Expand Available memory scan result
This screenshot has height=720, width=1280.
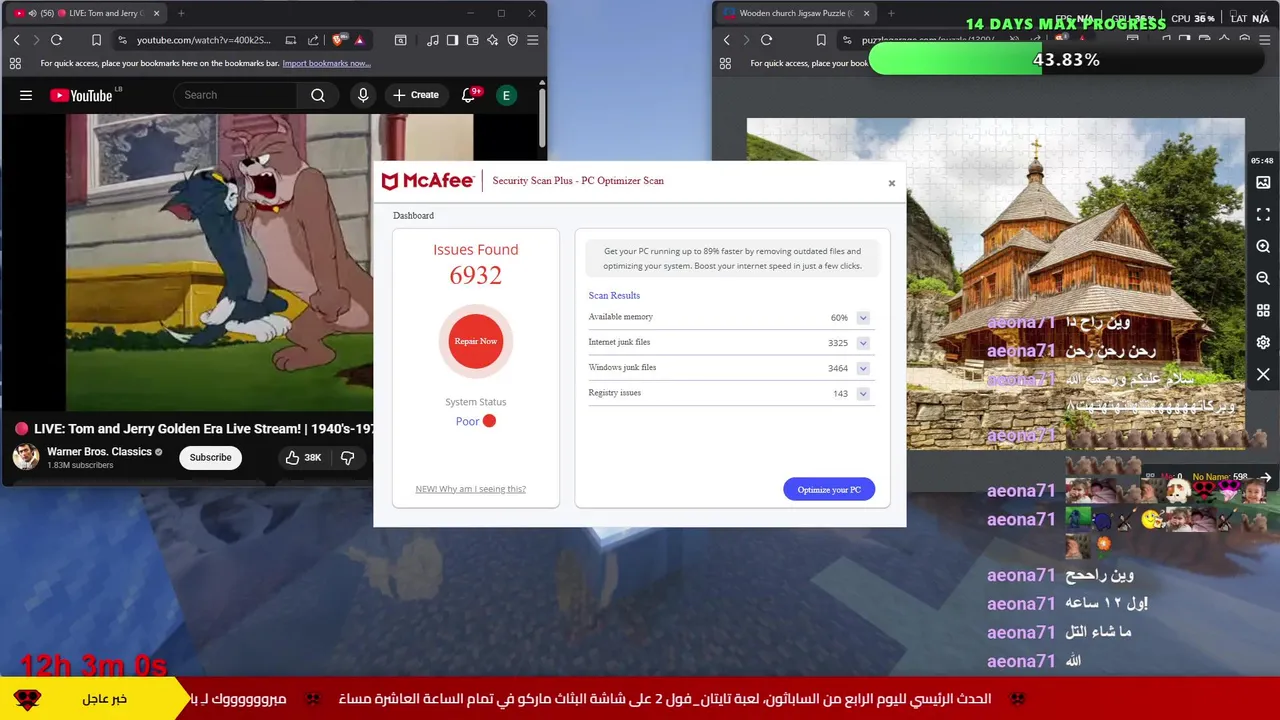coord(863,318)
